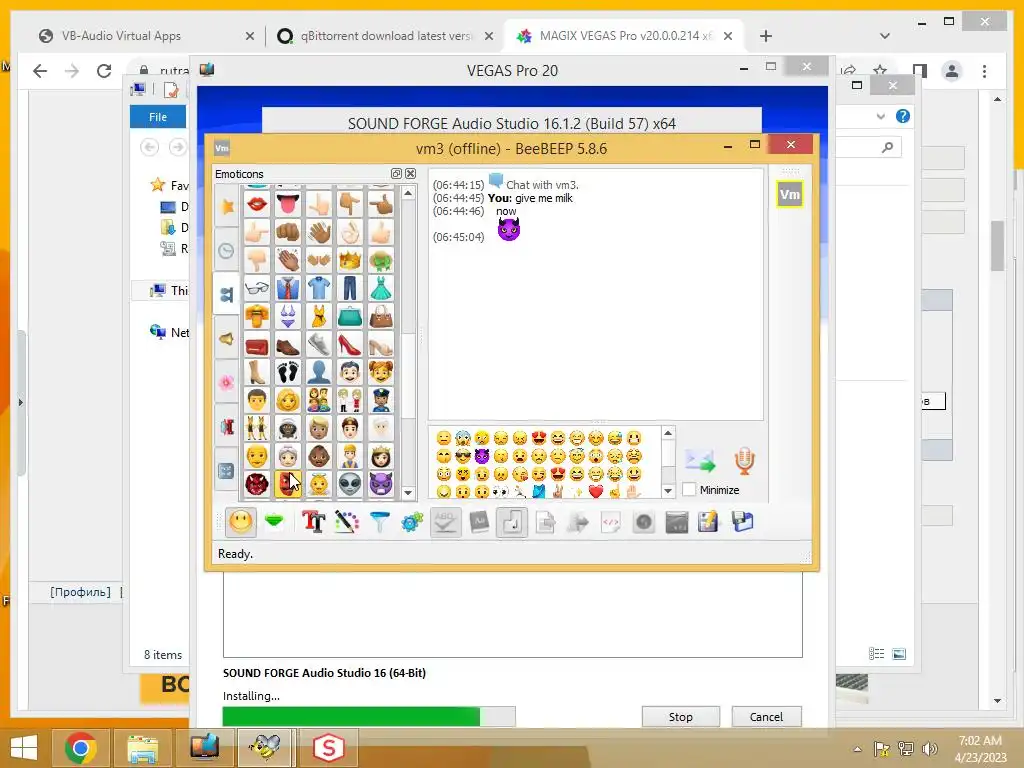Open the bell emoticon category tab
This screenshot has height=768, width=1024.
coord(227,339)
